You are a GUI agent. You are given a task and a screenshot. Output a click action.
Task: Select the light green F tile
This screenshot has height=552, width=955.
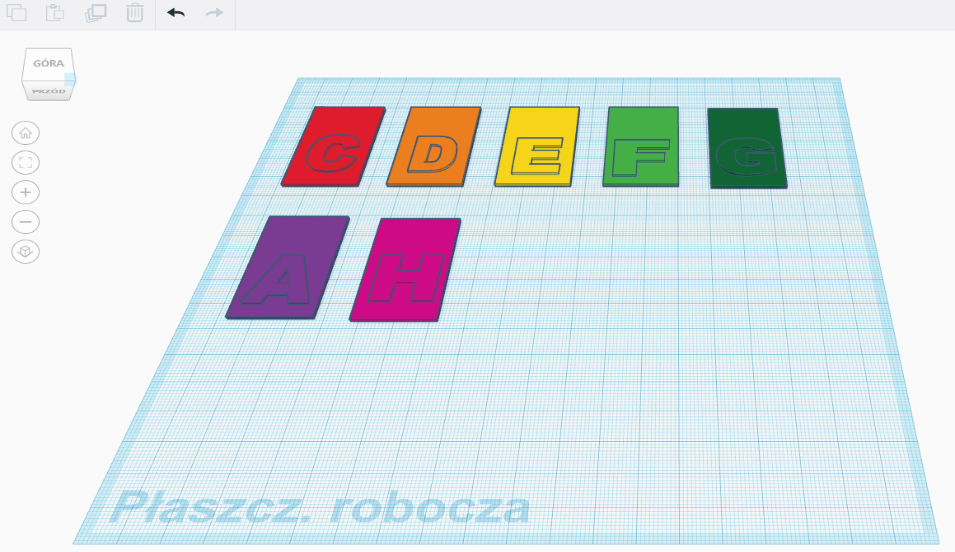(641, 147)
